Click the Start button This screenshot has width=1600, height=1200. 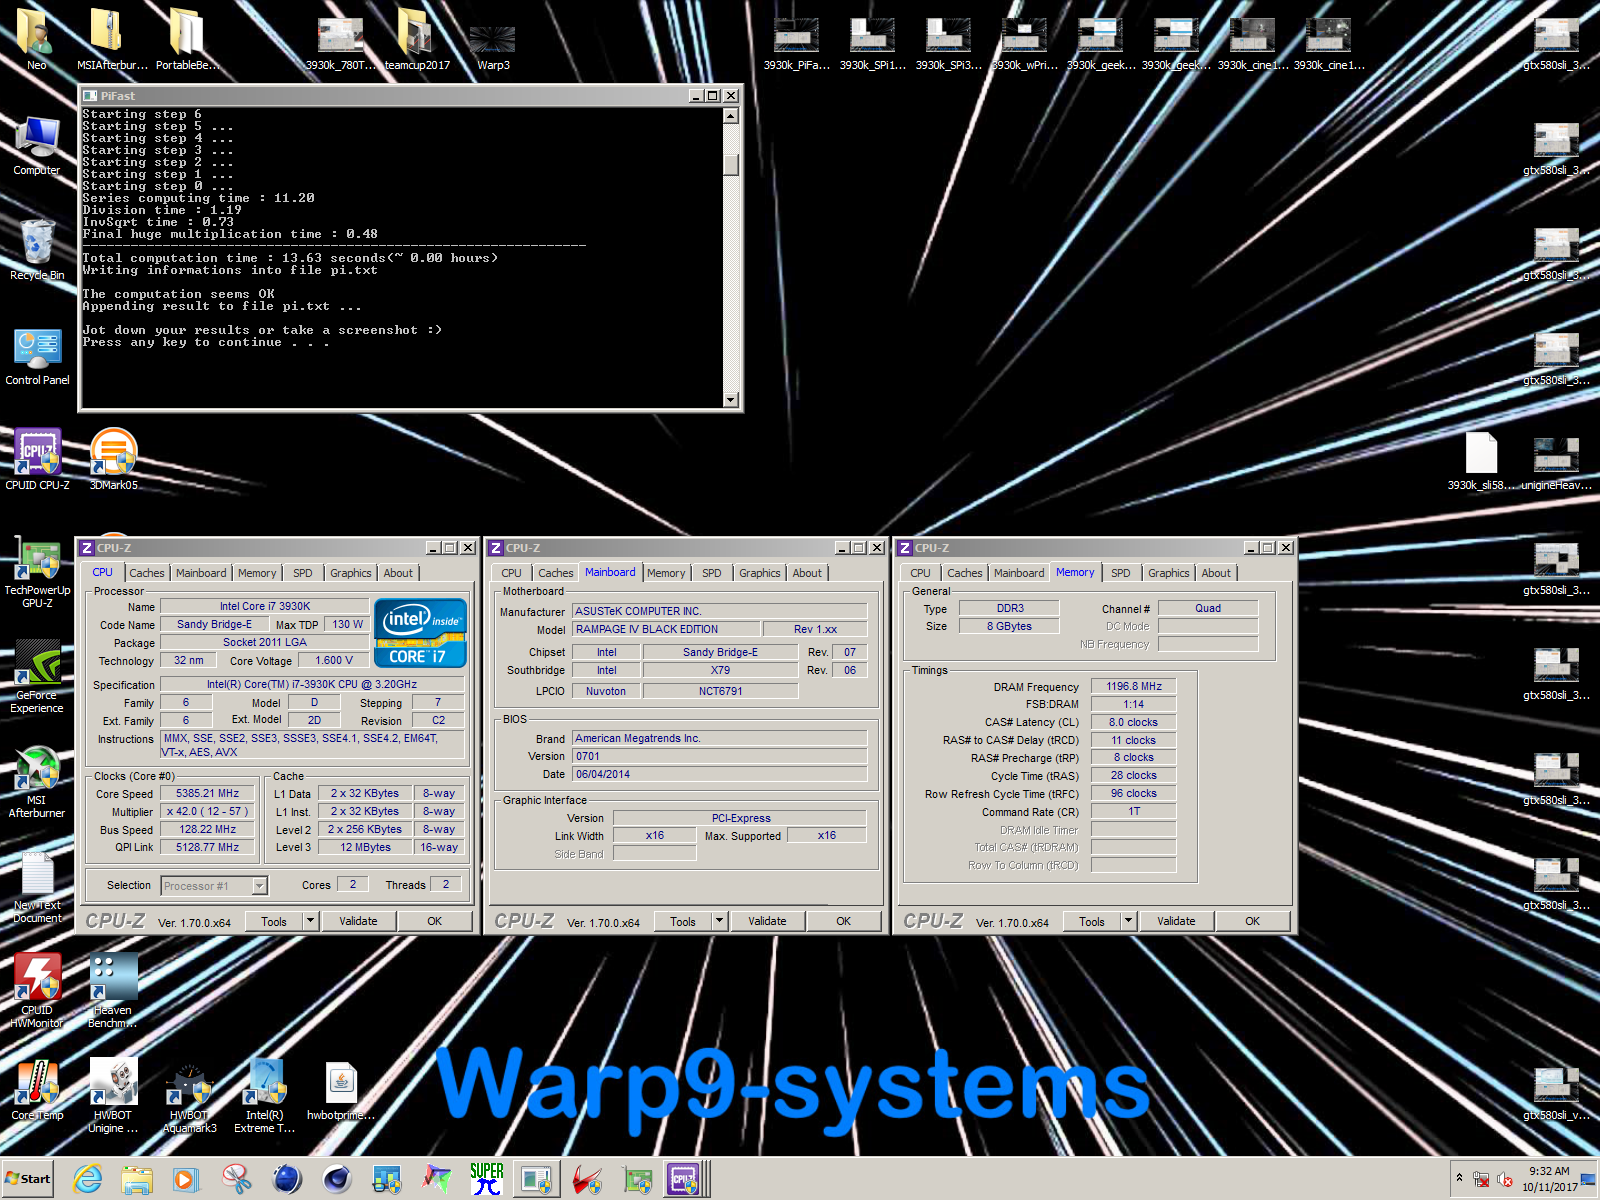coord(28,1179)
